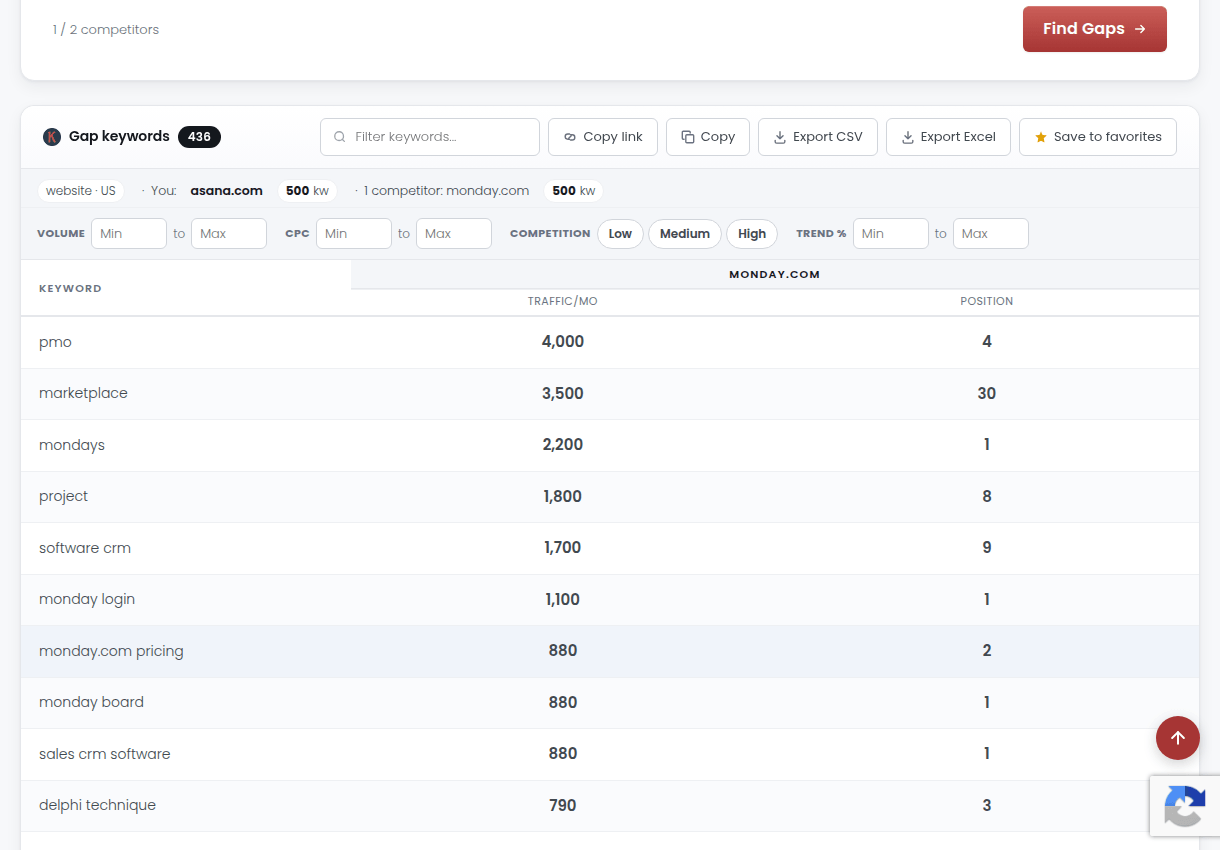Focus the Filter keywords search field
The width and height of the screenshot is (1220, 850).
(x=430, y=137)
